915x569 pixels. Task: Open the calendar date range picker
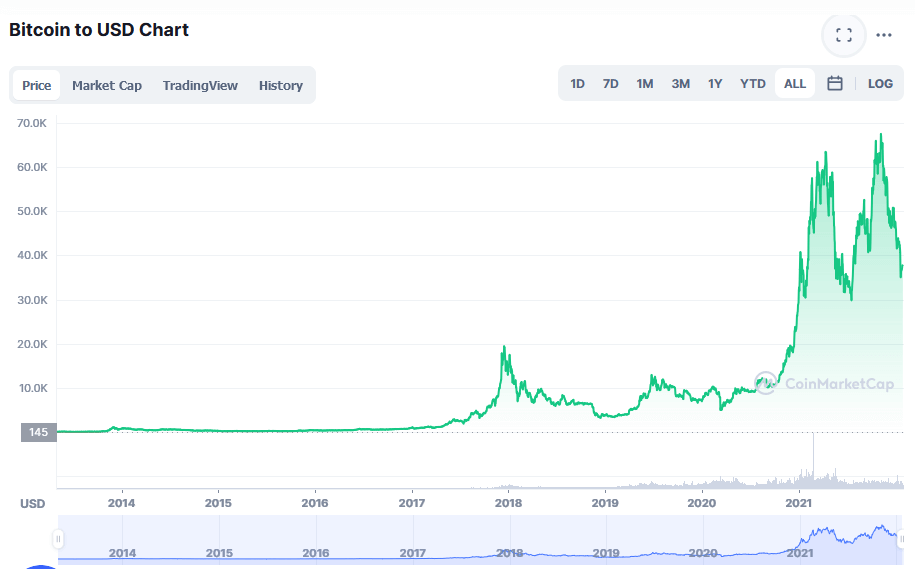click(x=835, y=84)
